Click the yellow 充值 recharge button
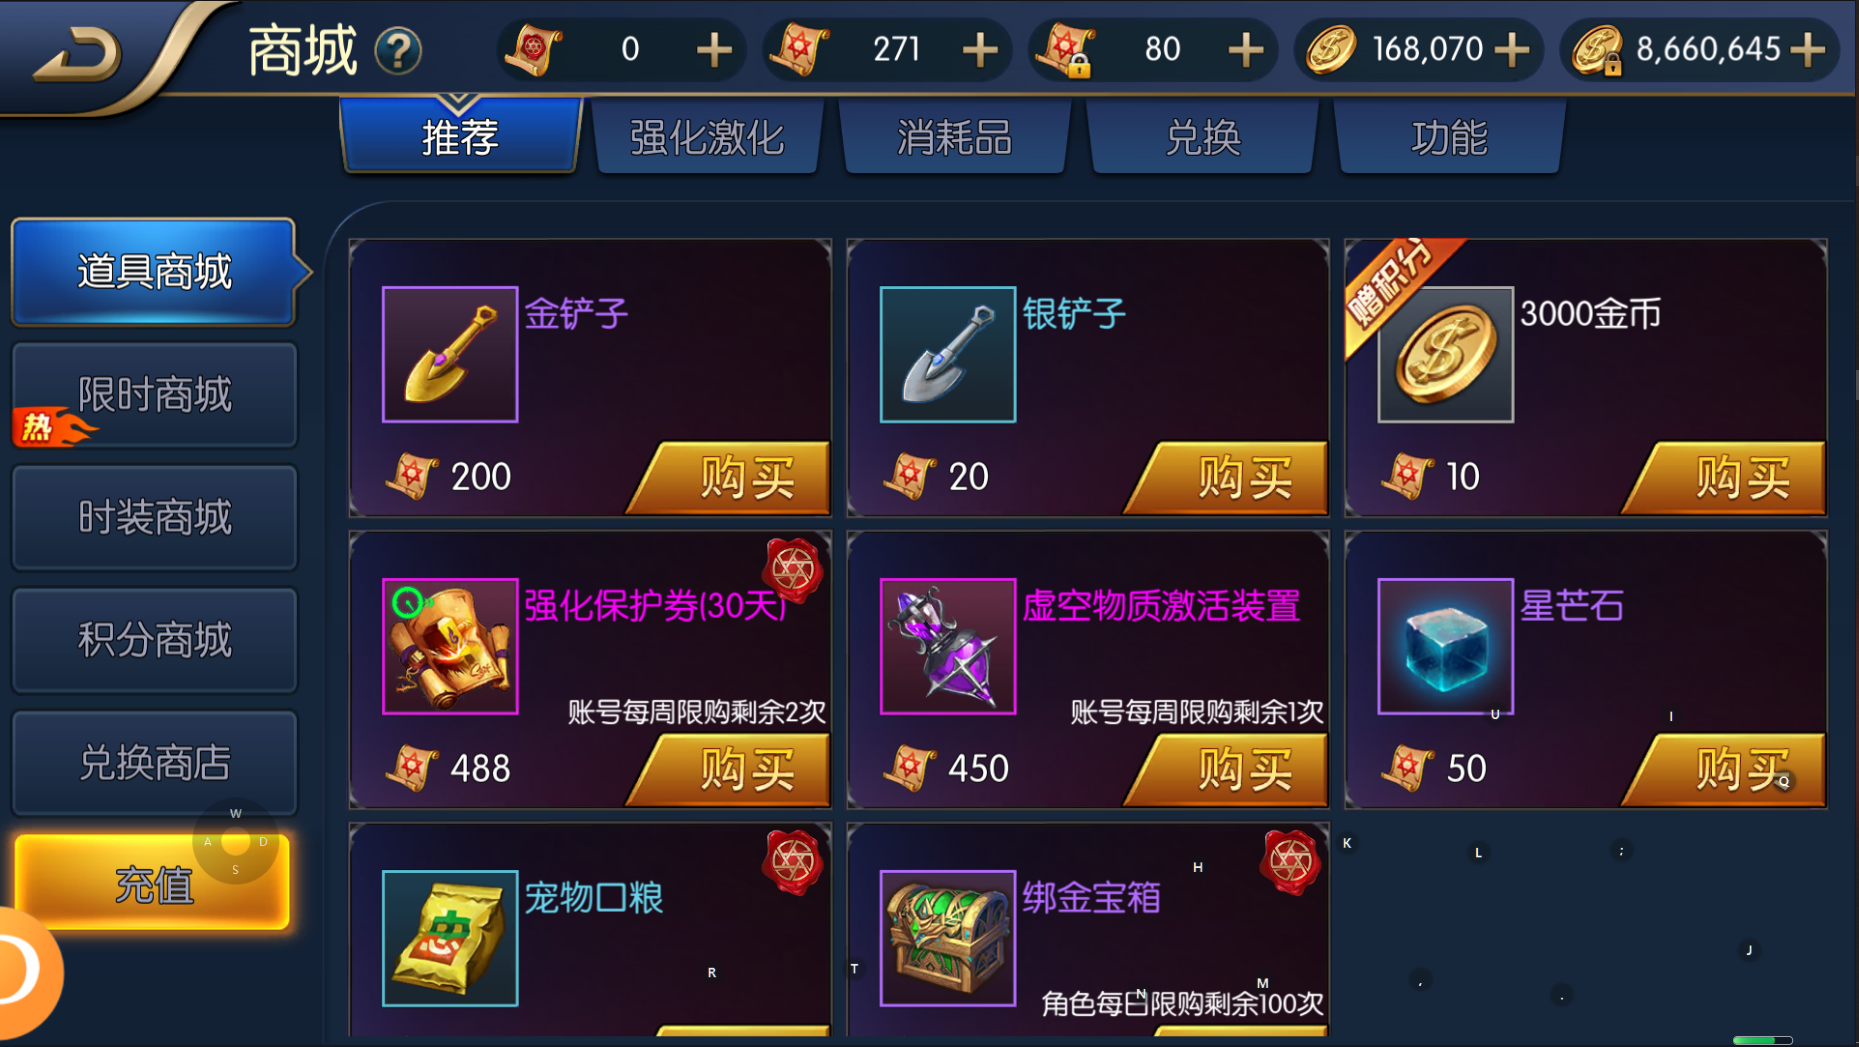The image size is (1859, 1047). pyautogui.click(x=152, y=883)
